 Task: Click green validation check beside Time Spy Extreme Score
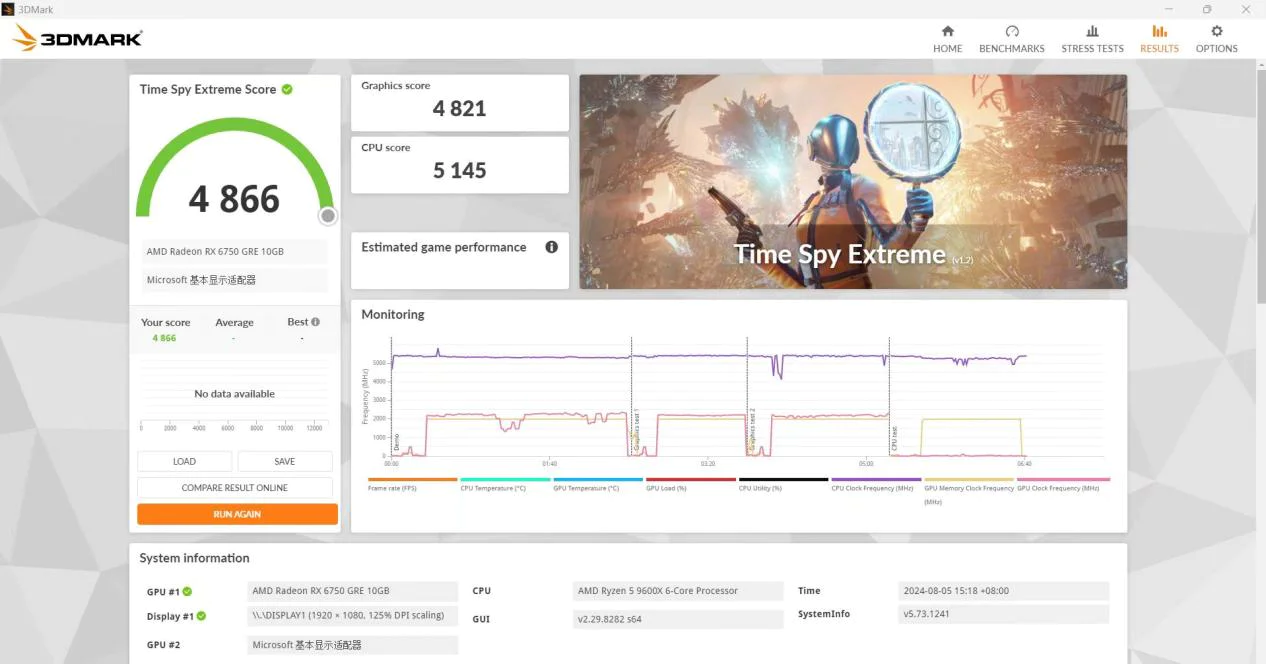(287, 89)
